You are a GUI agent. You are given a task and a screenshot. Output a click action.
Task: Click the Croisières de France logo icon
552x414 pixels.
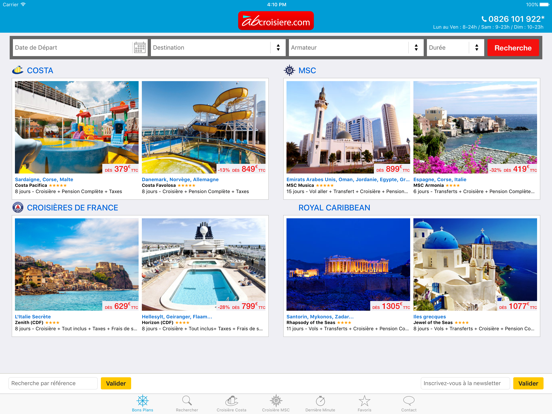point(18,207)
